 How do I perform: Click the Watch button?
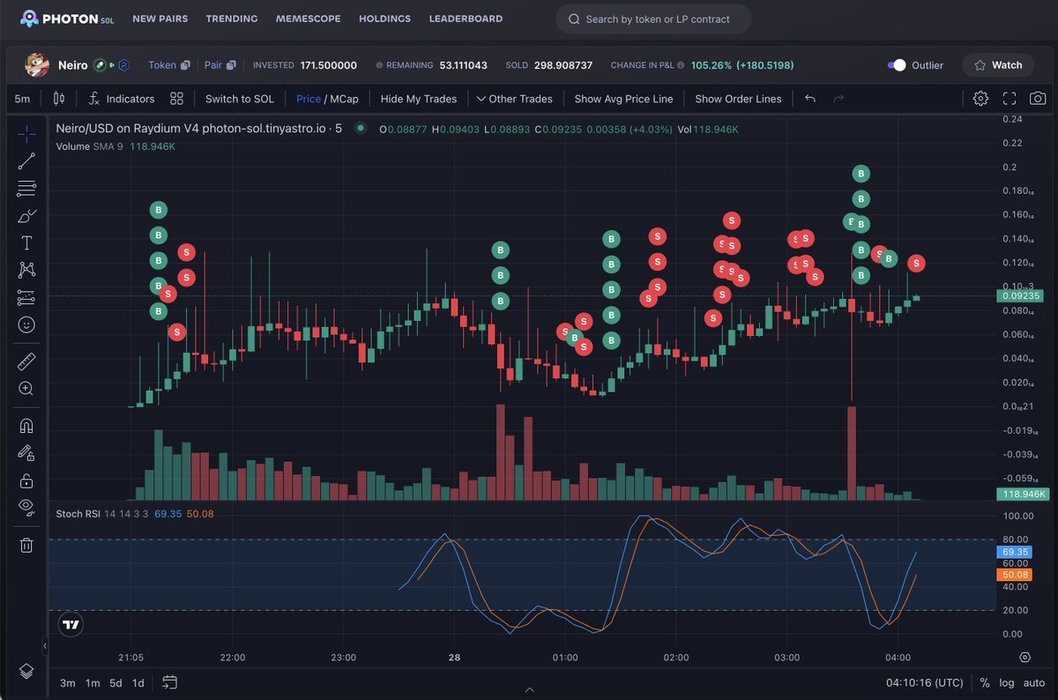pos(997,65)
